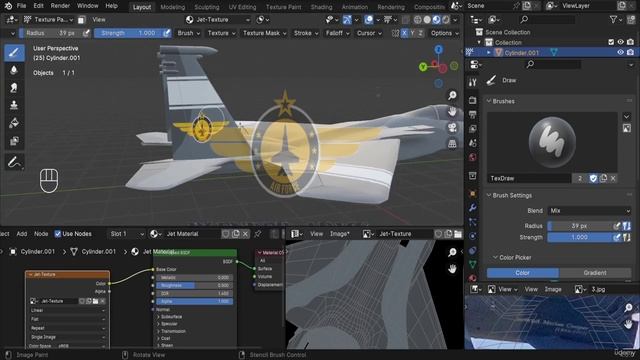Duplicate the TexDraw brush
The height and width of the screenshot is (360, 640).
[x=603, y=178]
